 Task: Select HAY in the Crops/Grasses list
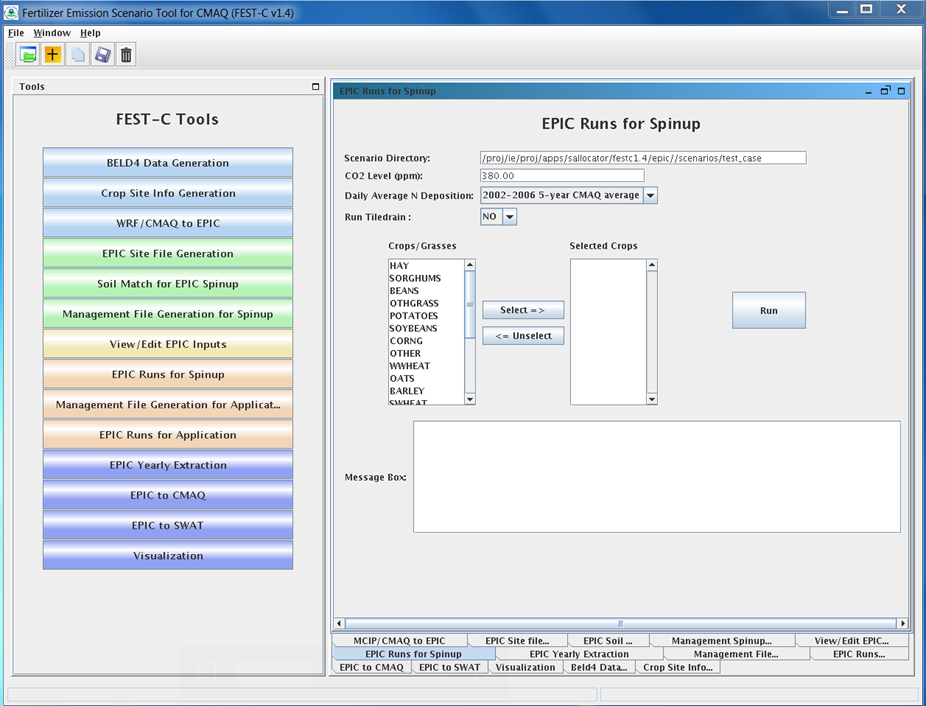pyautogui.click(x=426, y=266)
